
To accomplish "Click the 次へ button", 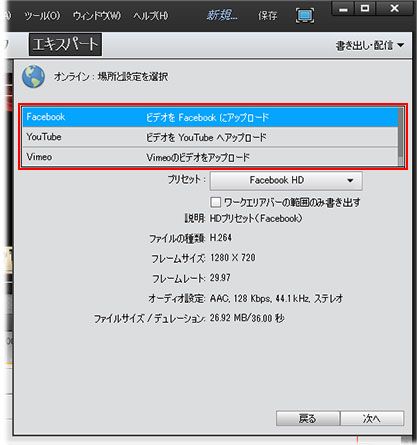I will [372, 418].
